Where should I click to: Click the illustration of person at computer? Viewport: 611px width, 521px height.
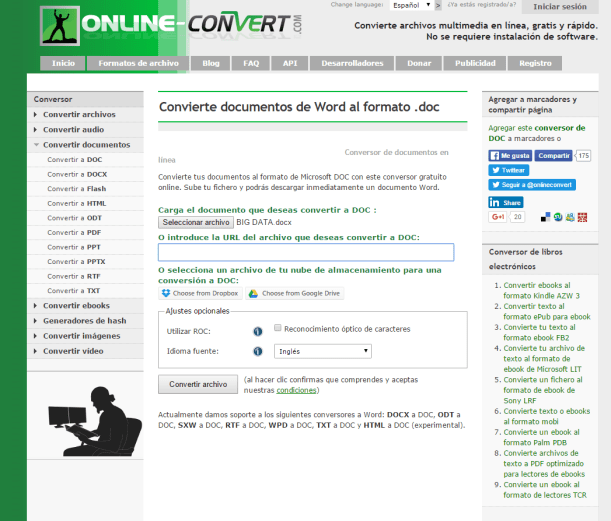[x=95, y=421]
